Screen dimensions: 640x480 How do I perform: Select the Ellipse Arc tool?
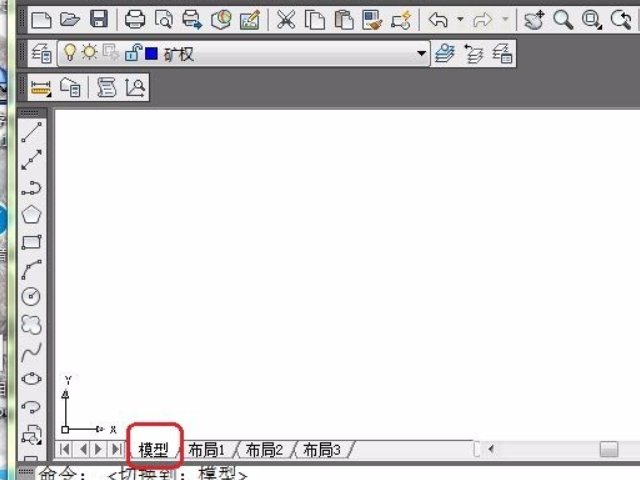31,407
